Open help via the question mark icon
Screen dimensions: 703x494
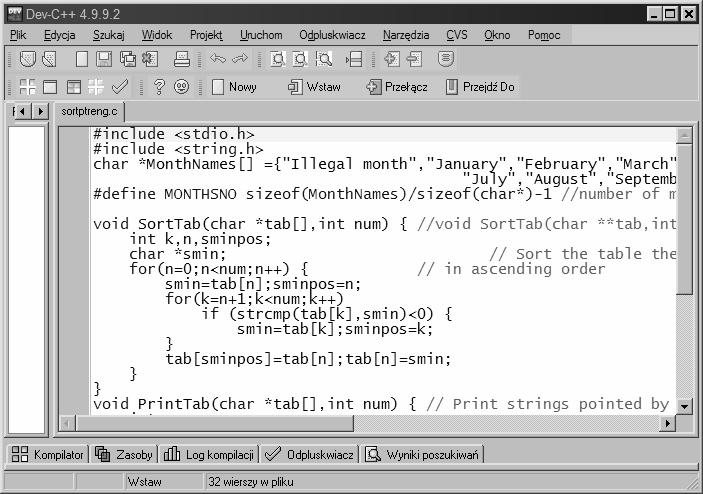(x=159, y=87)
